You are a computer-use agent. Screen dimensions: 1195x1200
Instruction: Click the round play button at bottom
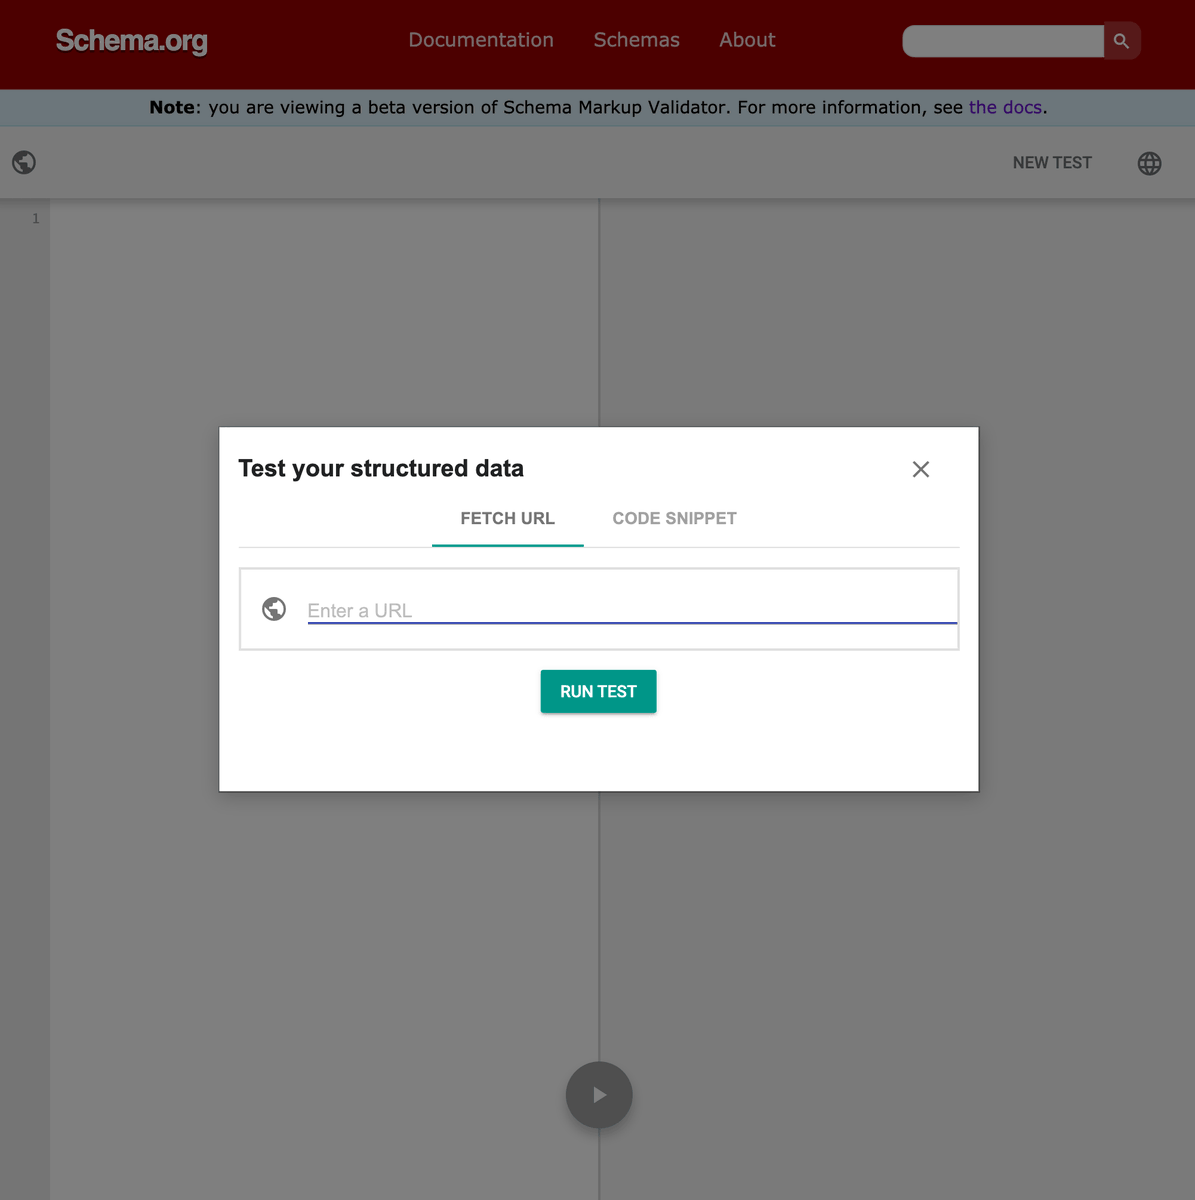point(599,1095)
